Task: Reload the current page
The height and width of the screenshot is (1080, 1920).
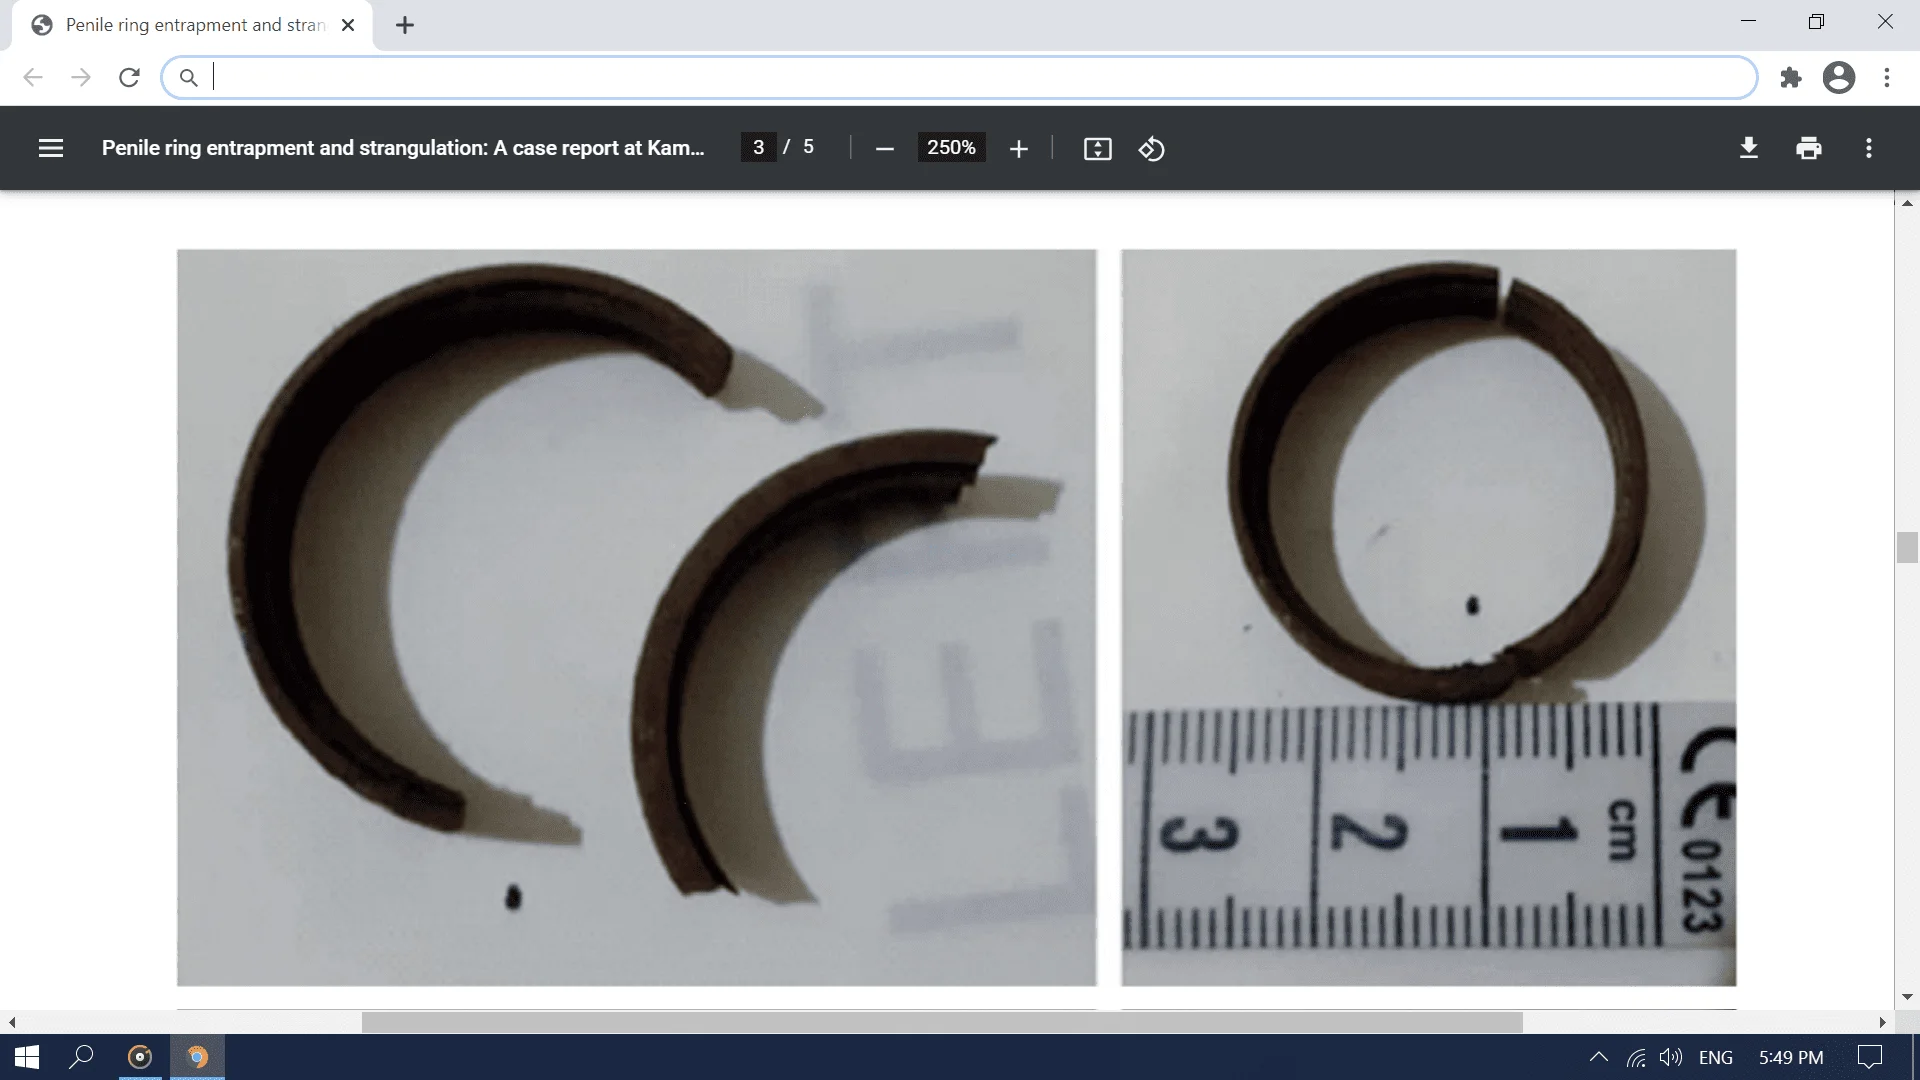Action: coord(129,78)
